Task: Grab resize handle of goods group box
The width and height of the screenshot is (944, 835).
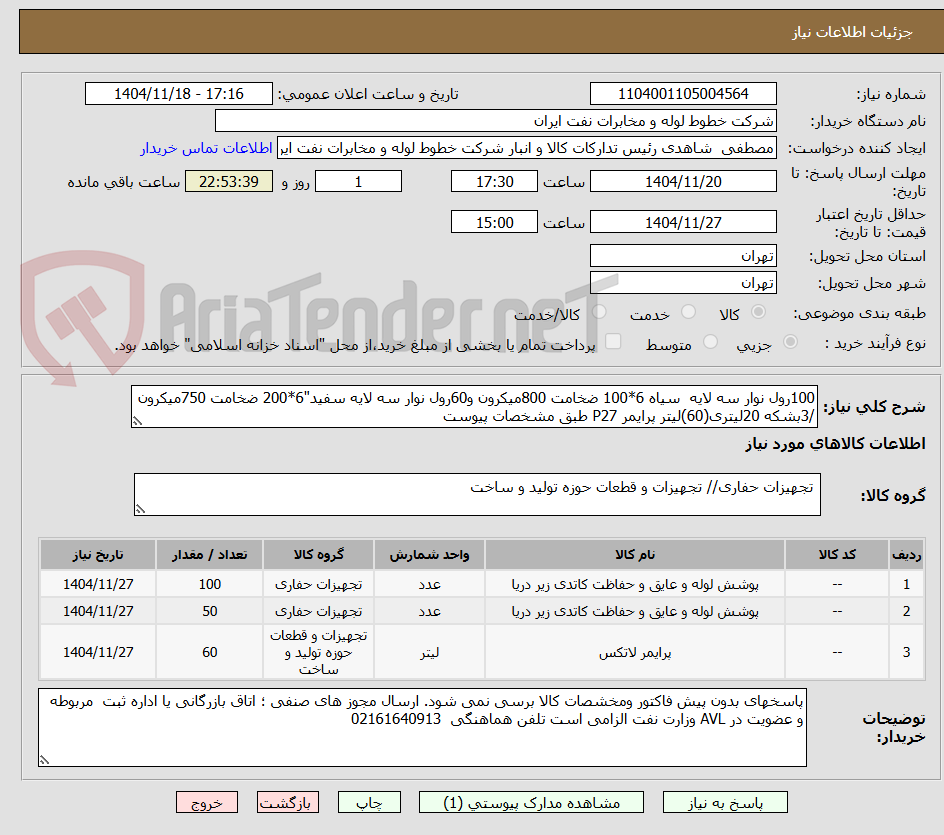Action: click(140, 509)
